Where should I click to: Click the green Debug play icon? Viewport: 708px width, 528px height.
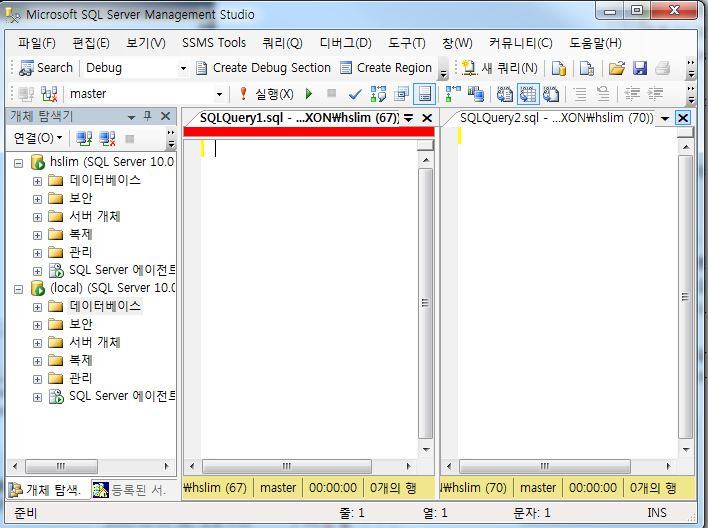[309, 94]
